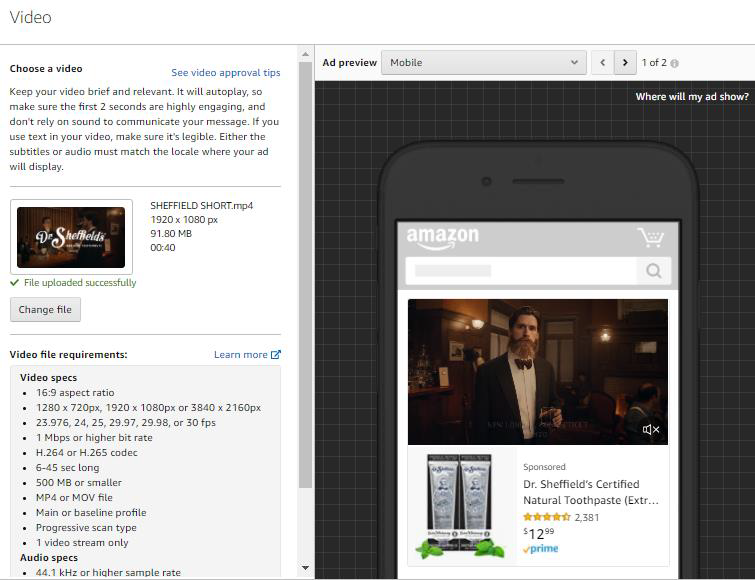Click the 91.80 MB file size text
Image resolution: width=755 pixels, height=580 pixels.
click(x=171, y=233)
